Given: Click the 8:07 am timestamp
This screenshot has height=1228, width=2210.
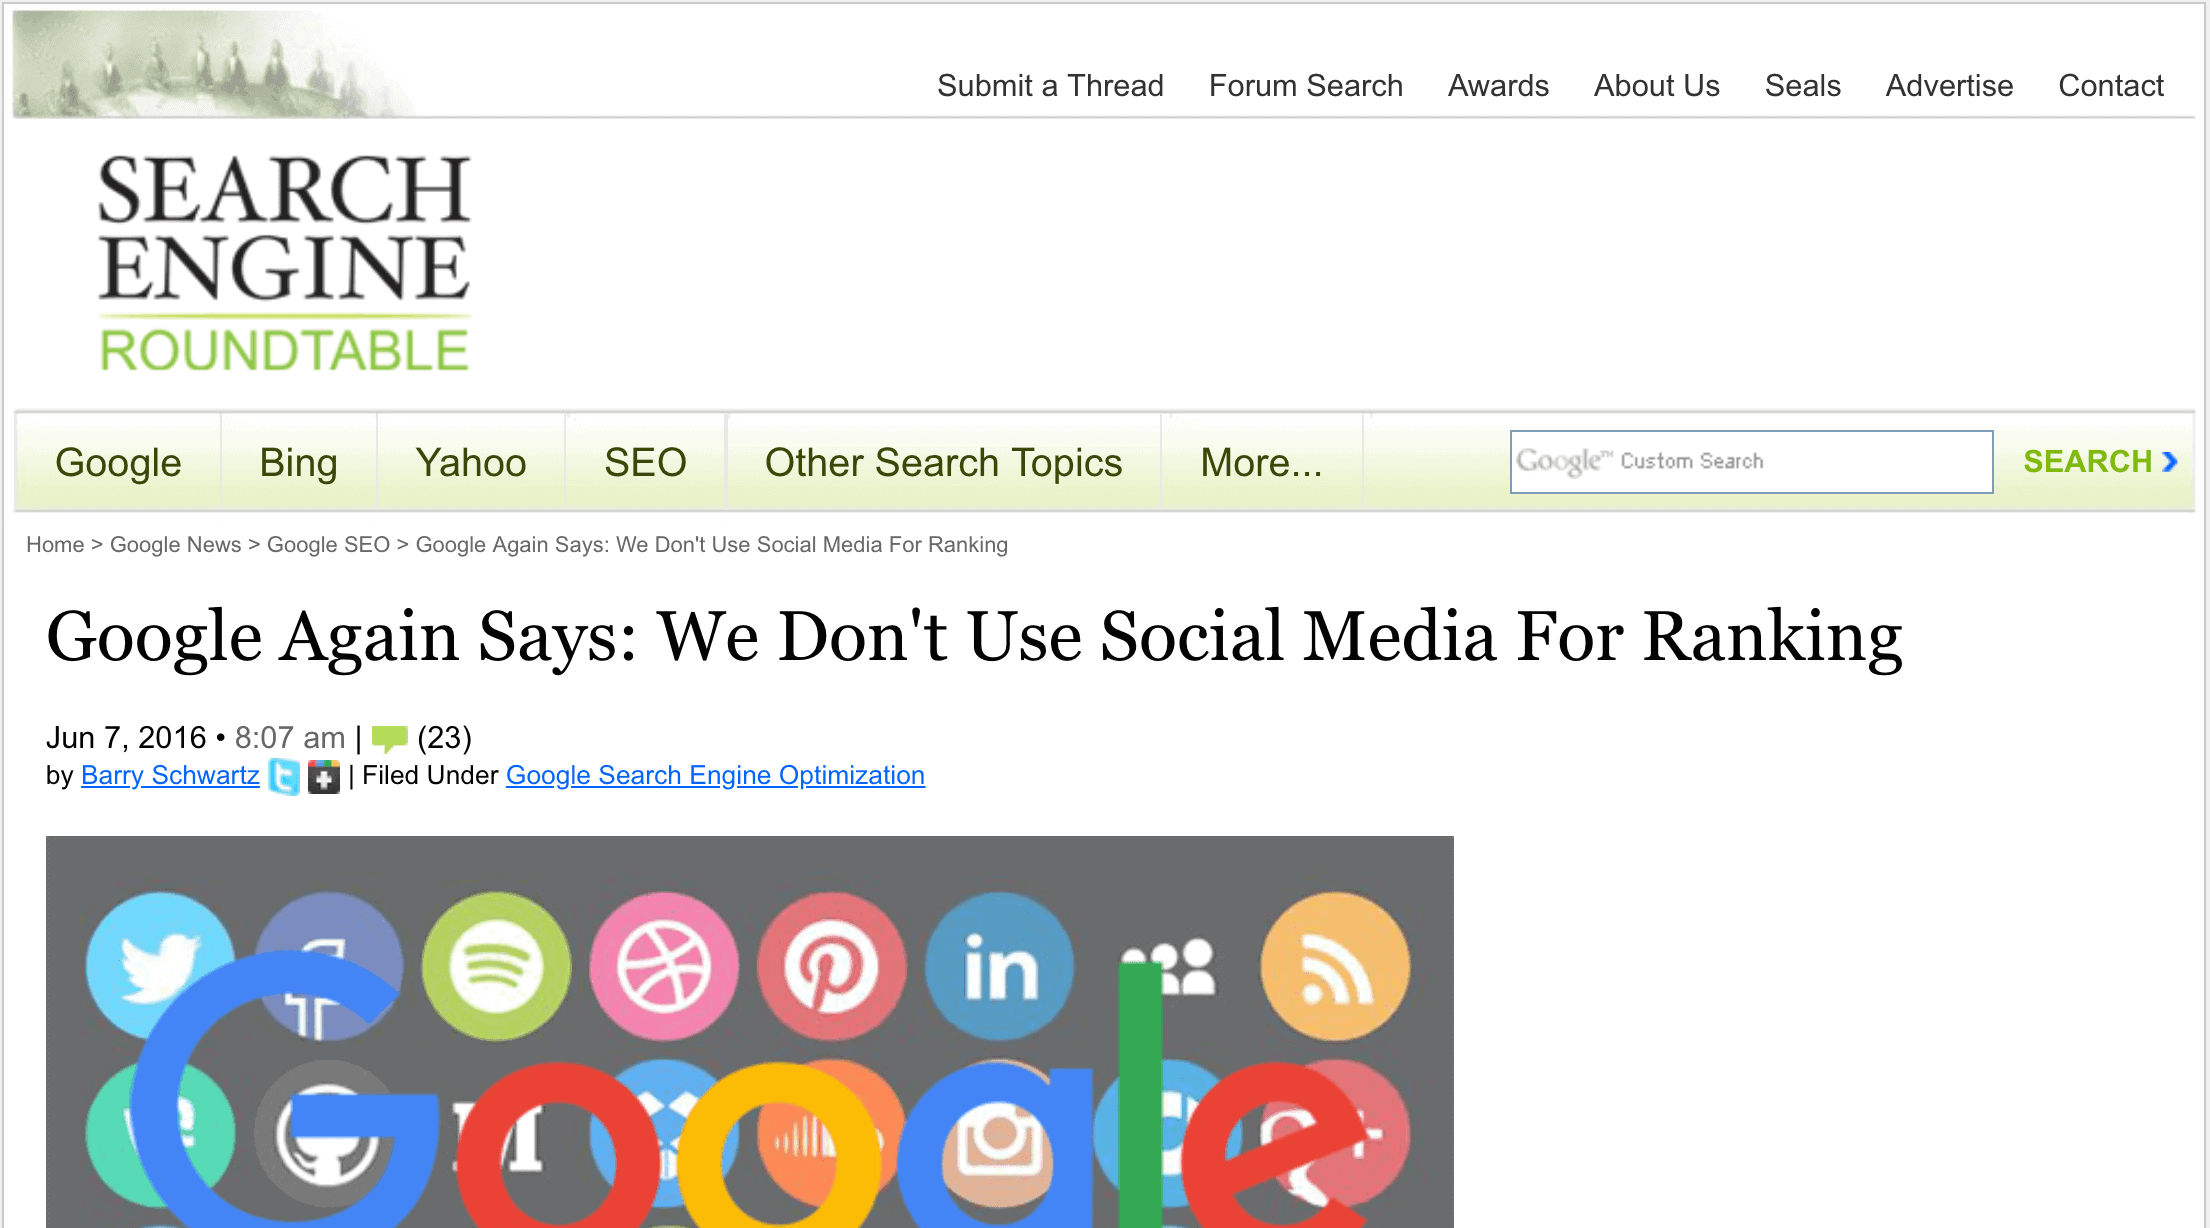Looking at the screenshot, I should pos(290,738).
